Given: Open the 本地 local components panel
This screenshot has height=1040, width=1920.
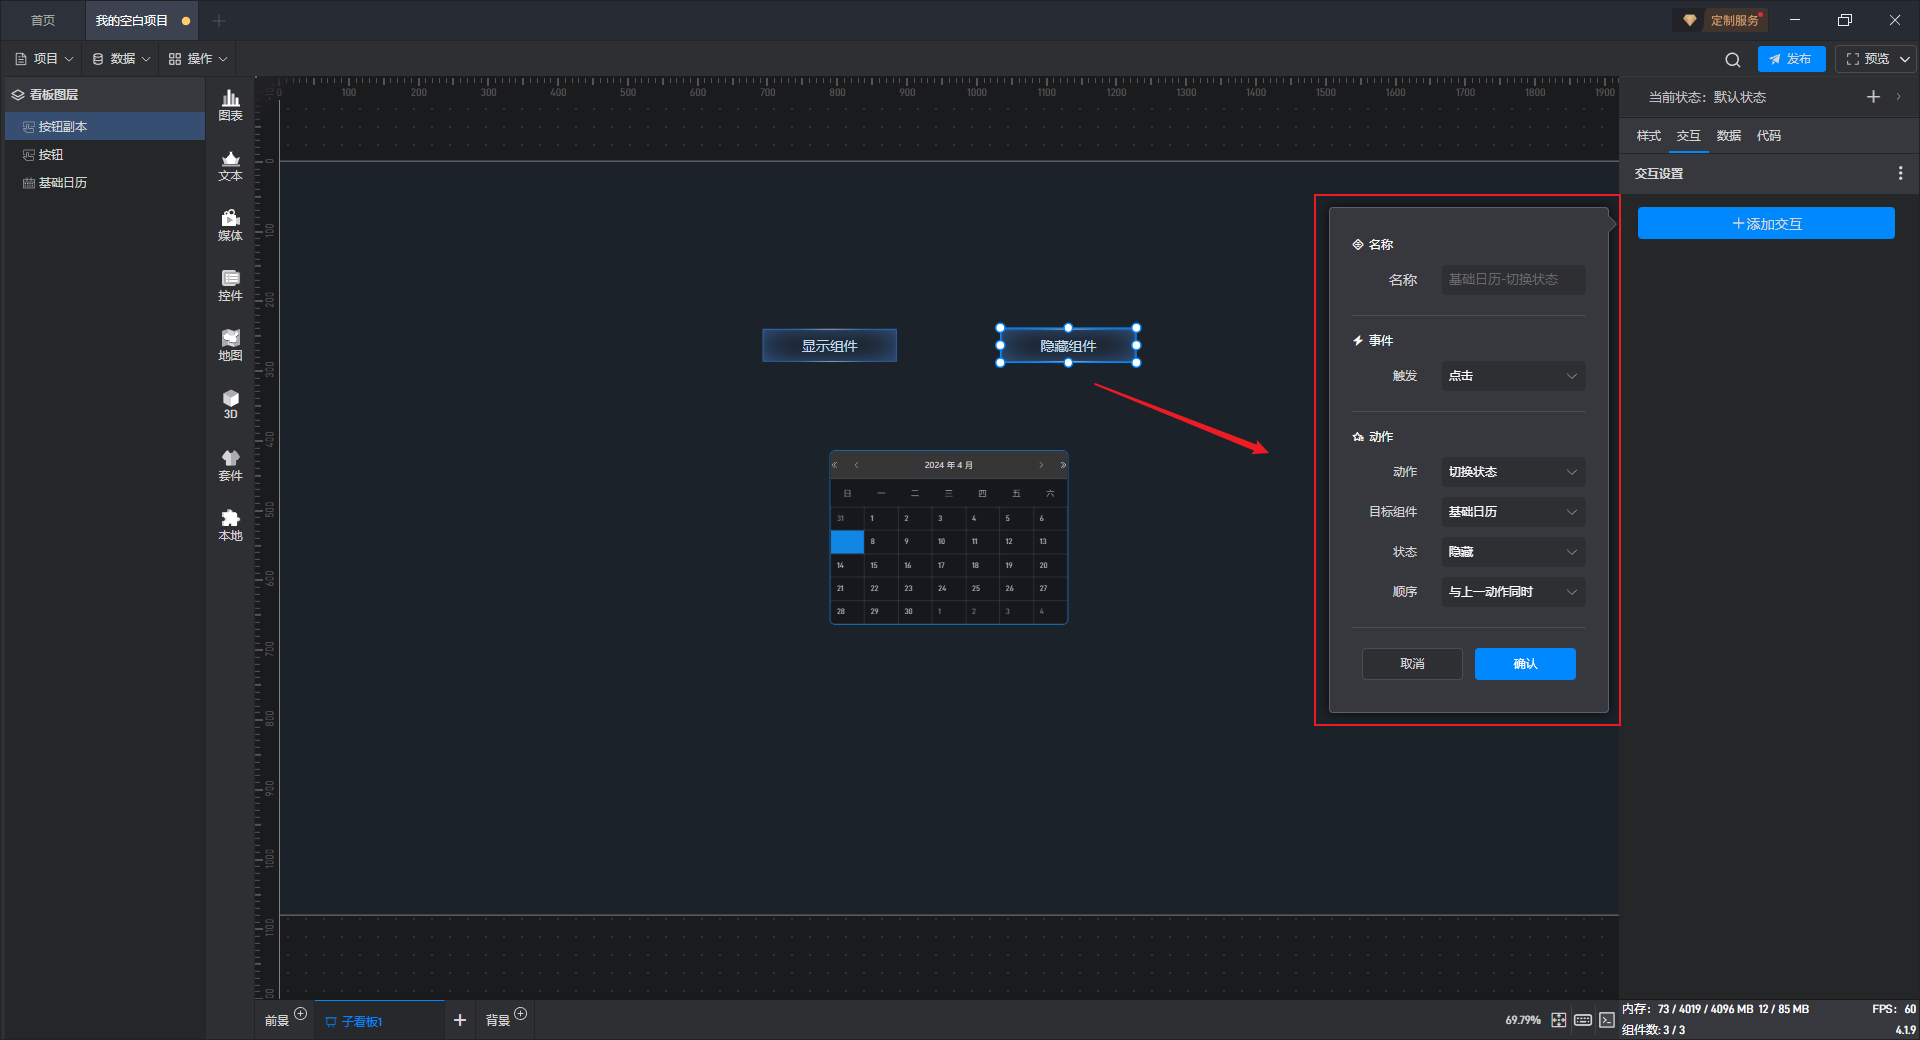Looking at the screenshot, I should 230,525.
